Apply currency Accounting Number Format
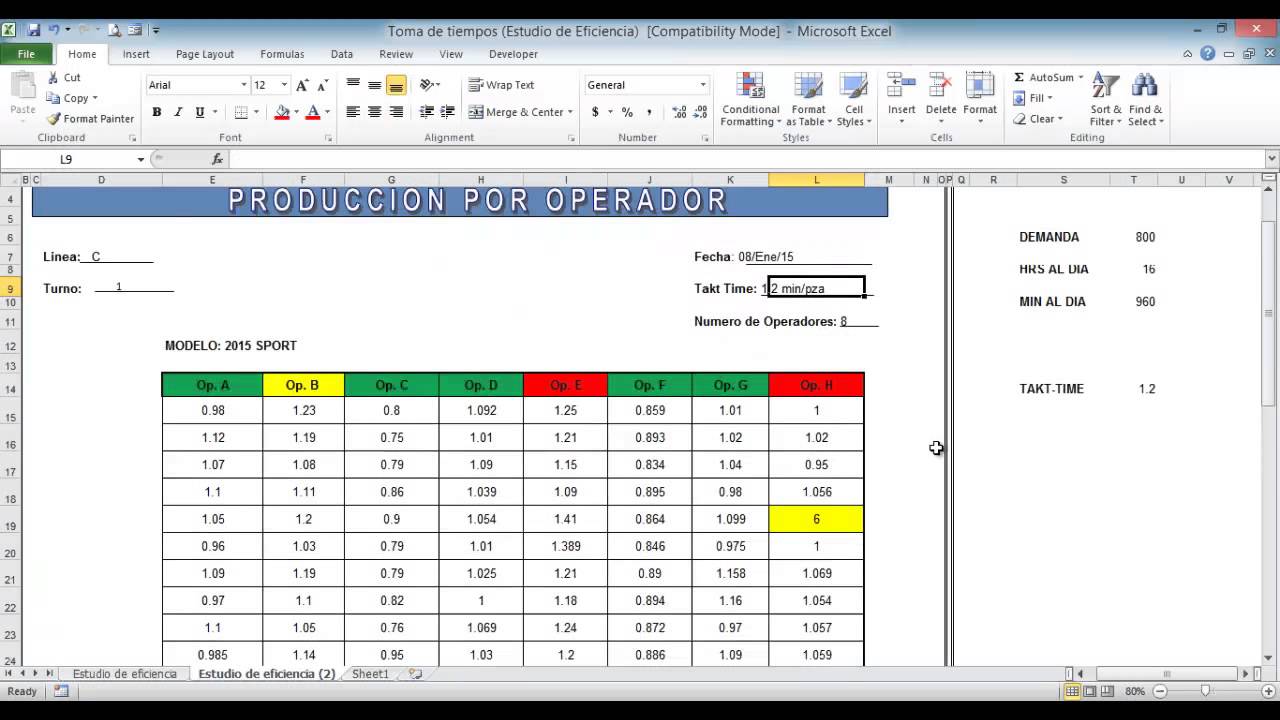This screenshot has height=720, width=1280. (595, 112)
